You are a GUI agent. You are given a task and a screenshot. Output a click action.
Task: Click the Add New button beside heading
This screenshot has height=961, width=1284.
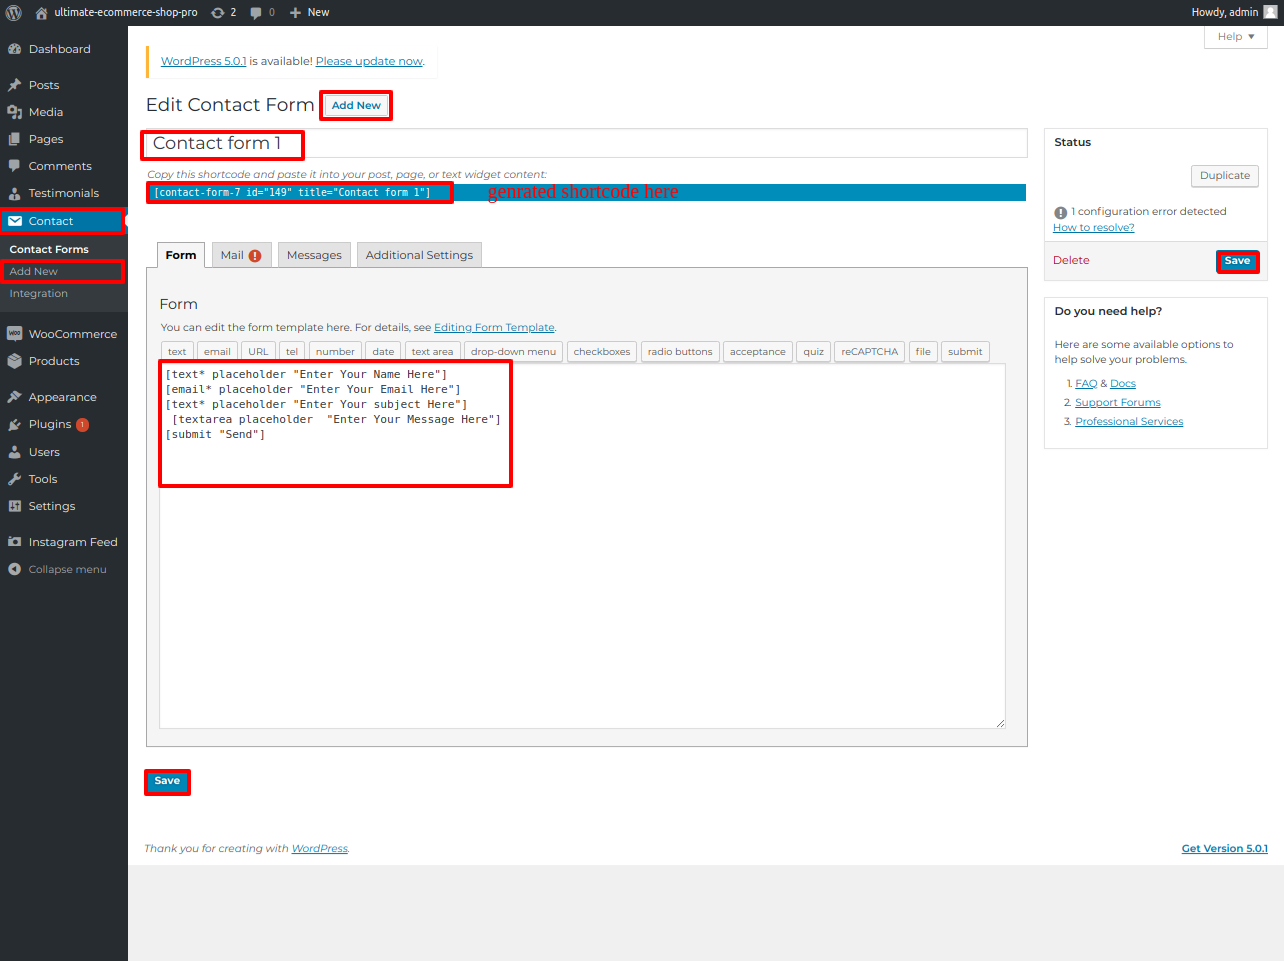pos(356,105)
